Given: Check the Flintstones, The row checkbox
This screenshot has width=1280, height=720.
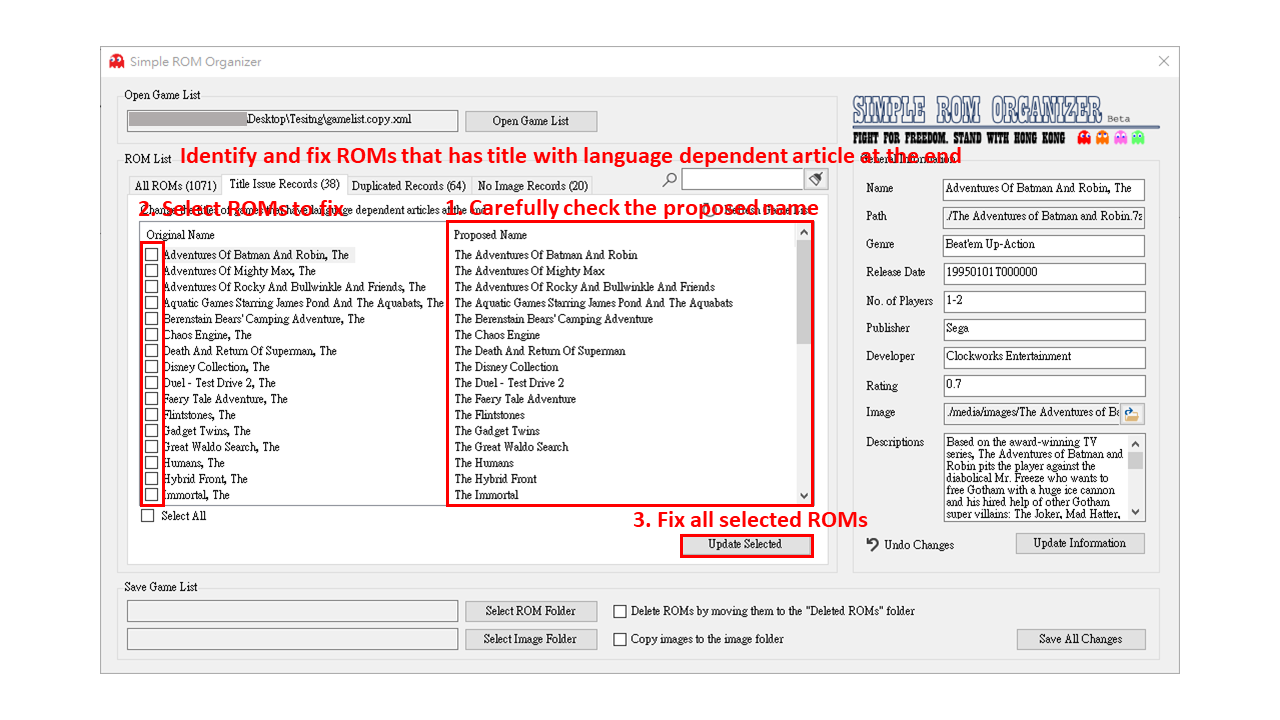Looking at the screenshot, I should click(x=151, y=415).
